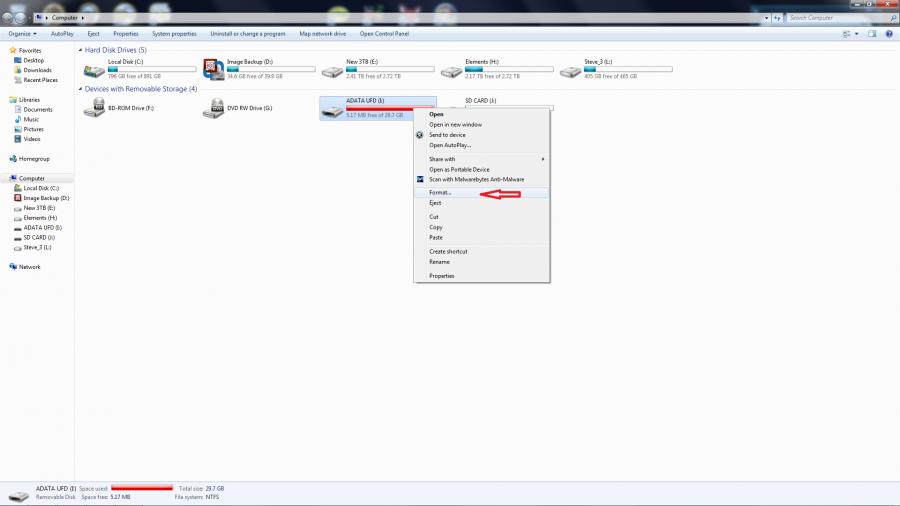Click the Recent Places icon in sidebar
Viewport: 900px width, 506px height.
pyautogui.click(x=18, y=80)
